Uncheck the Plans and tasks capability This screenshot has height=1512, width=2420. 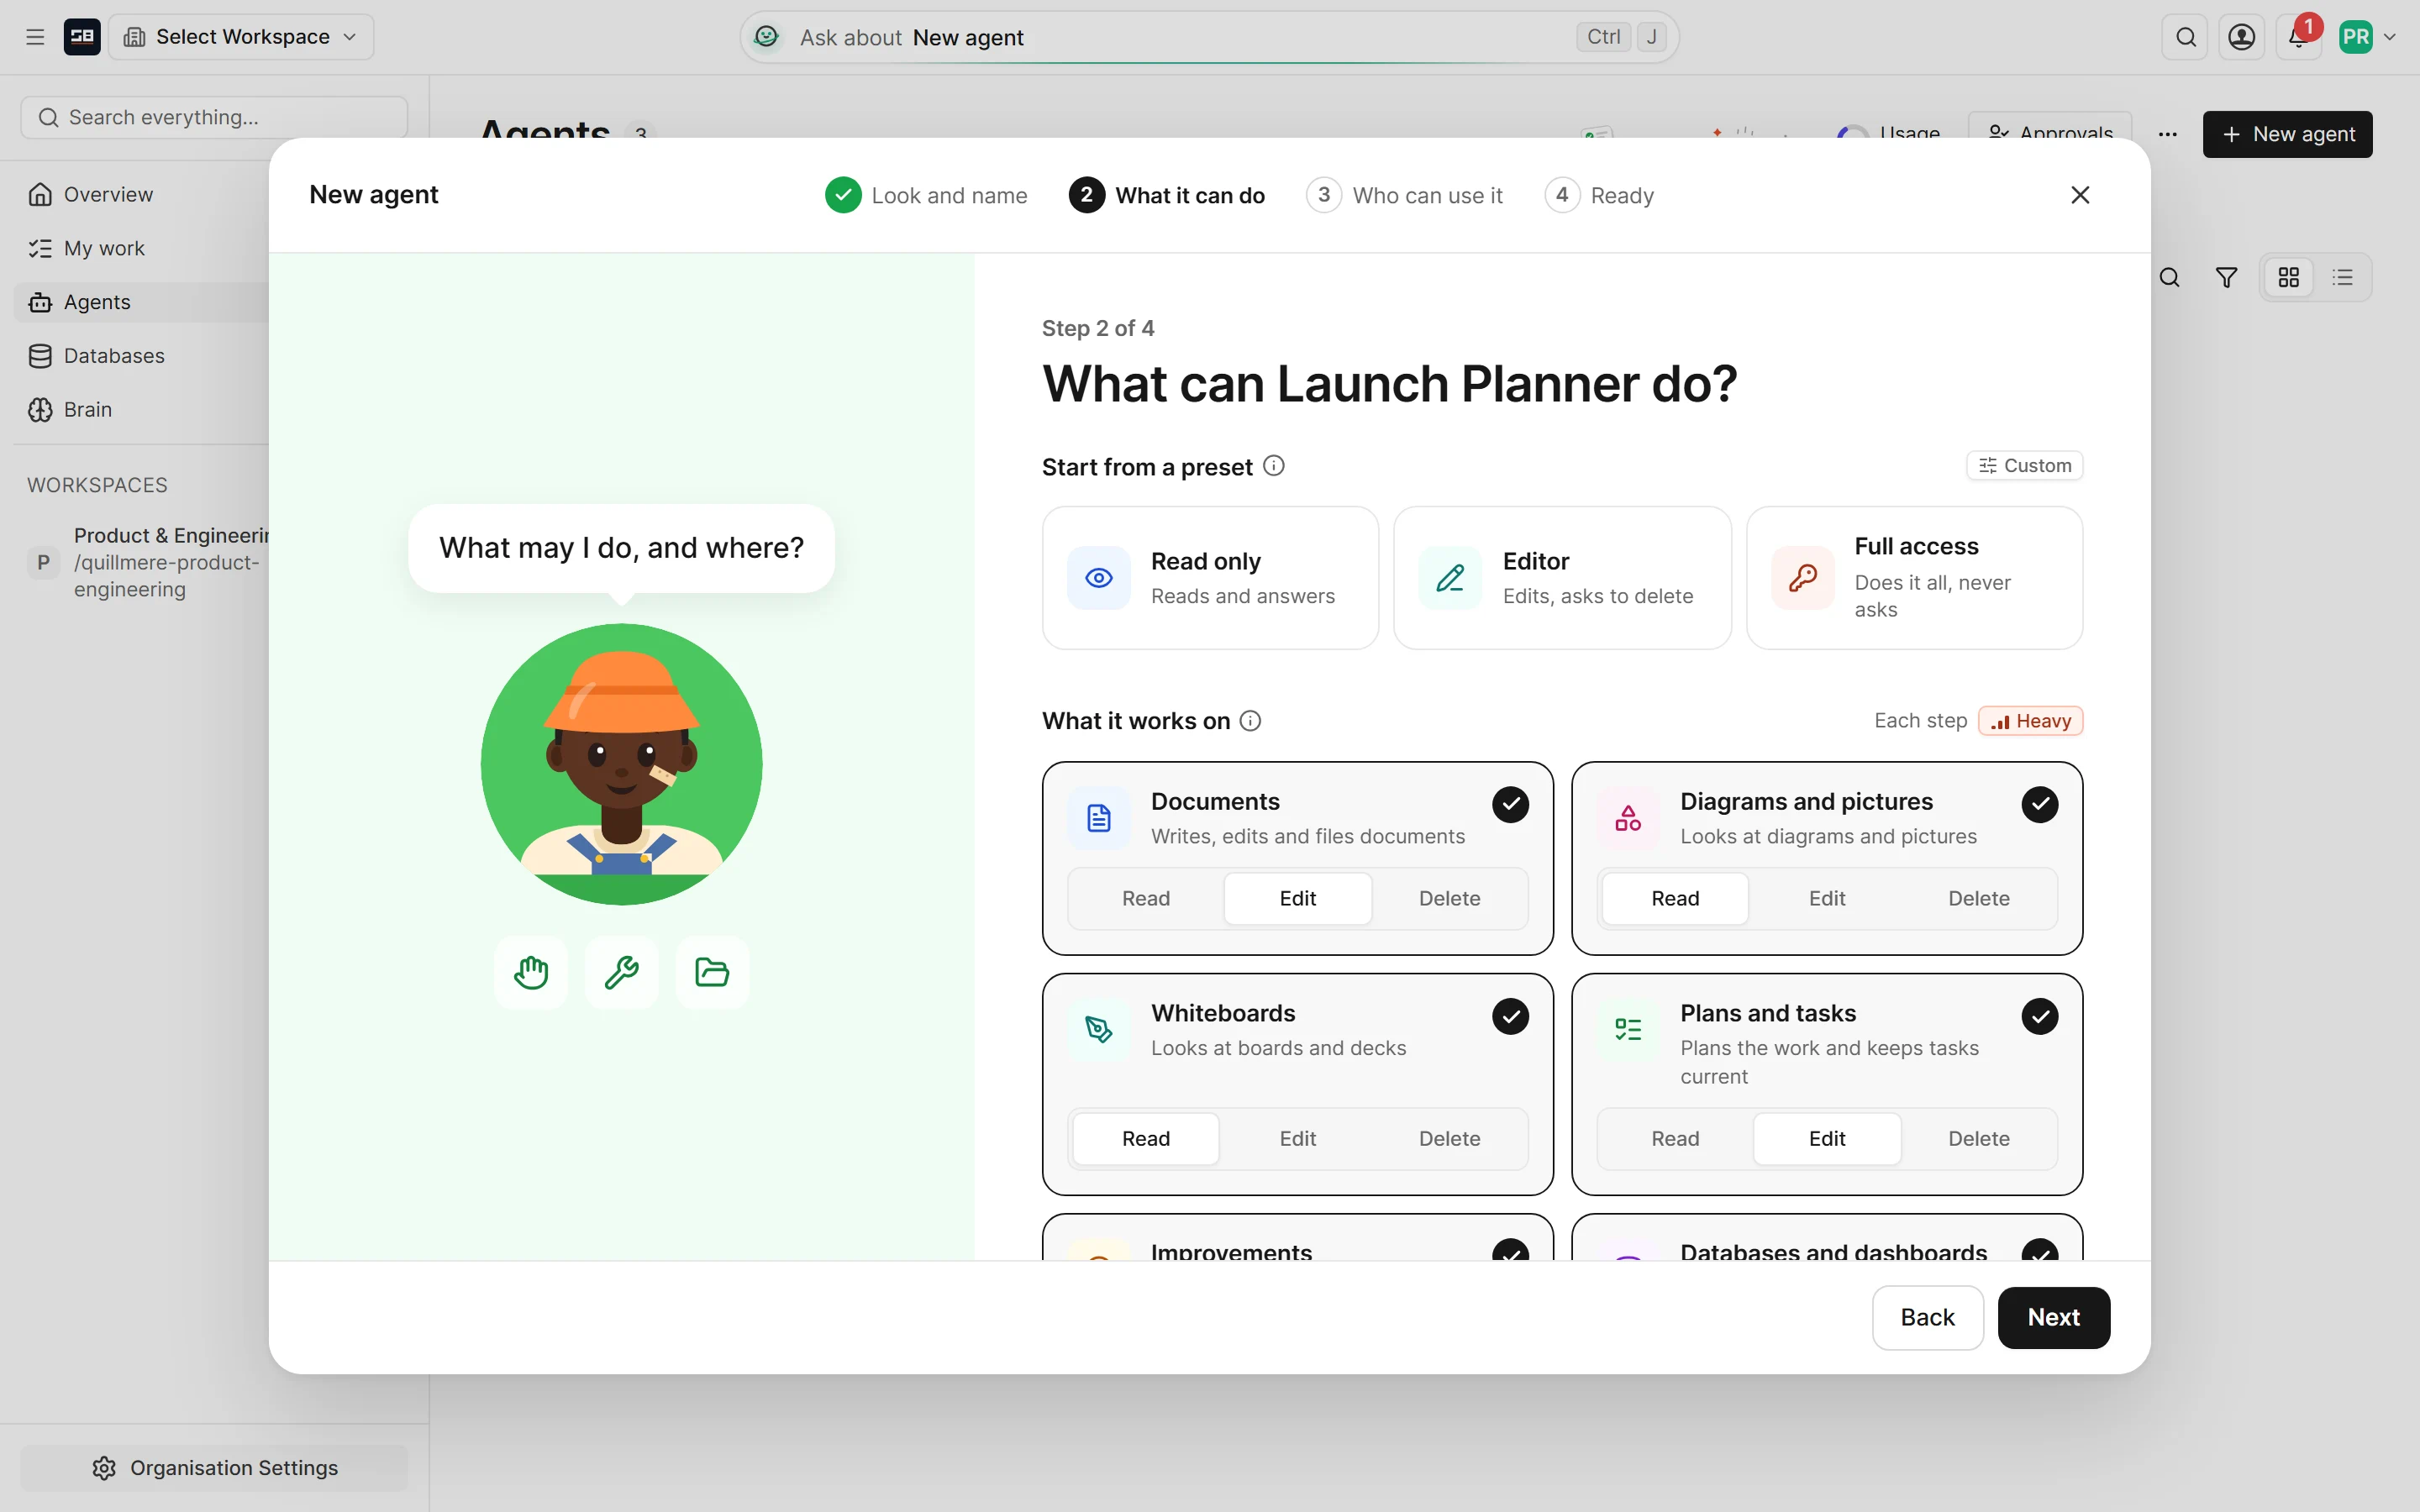click(x=2040, y=1016)
